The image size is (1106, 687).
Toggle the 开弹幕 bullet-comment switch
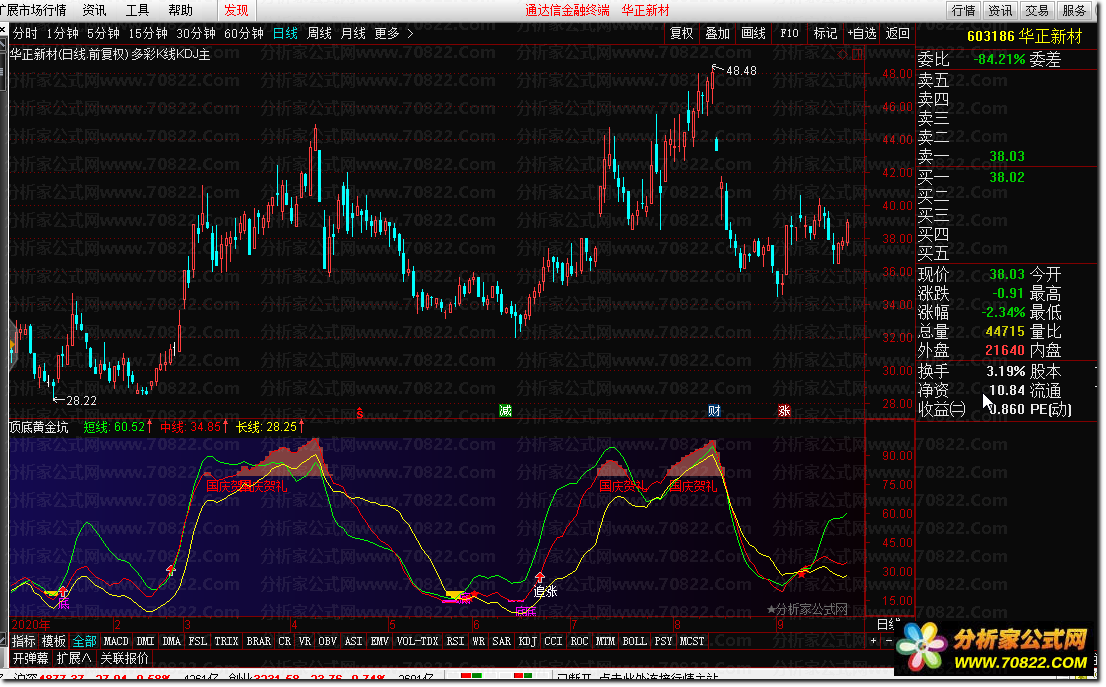tap(30, 657)
